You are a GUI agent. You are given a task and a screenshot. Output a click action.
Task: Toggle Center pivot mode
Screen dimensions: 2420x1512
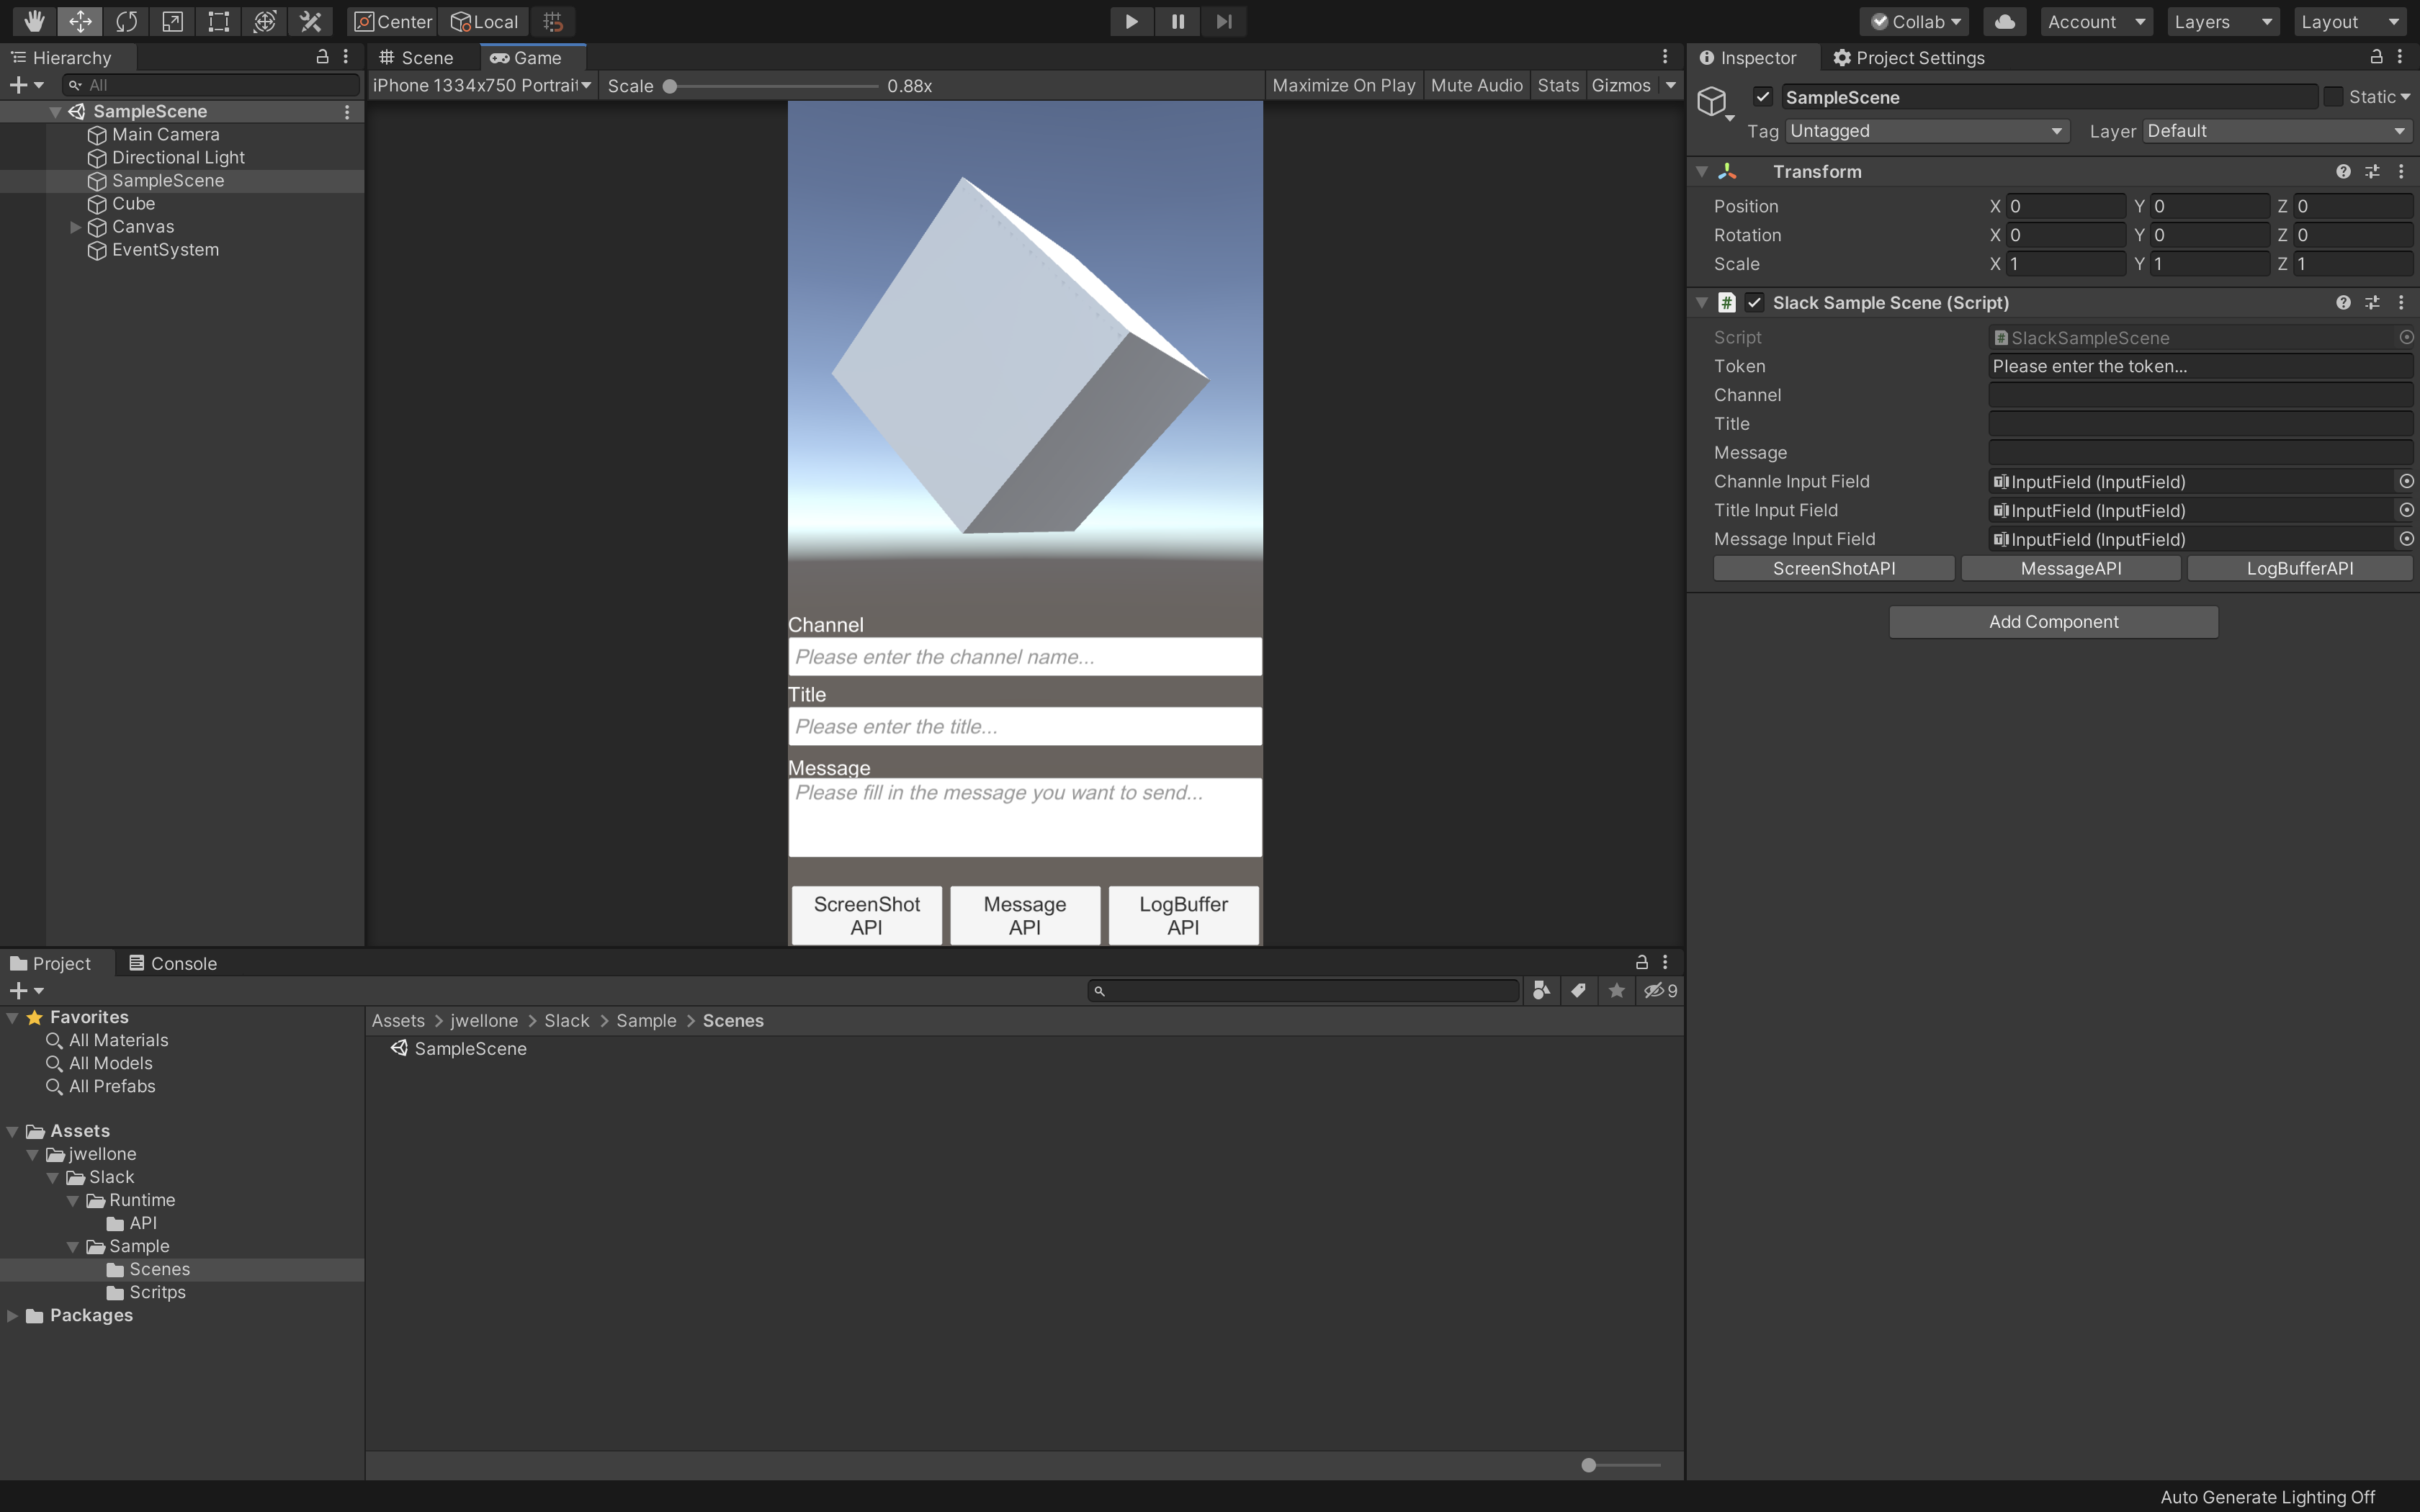pos(393,21)
